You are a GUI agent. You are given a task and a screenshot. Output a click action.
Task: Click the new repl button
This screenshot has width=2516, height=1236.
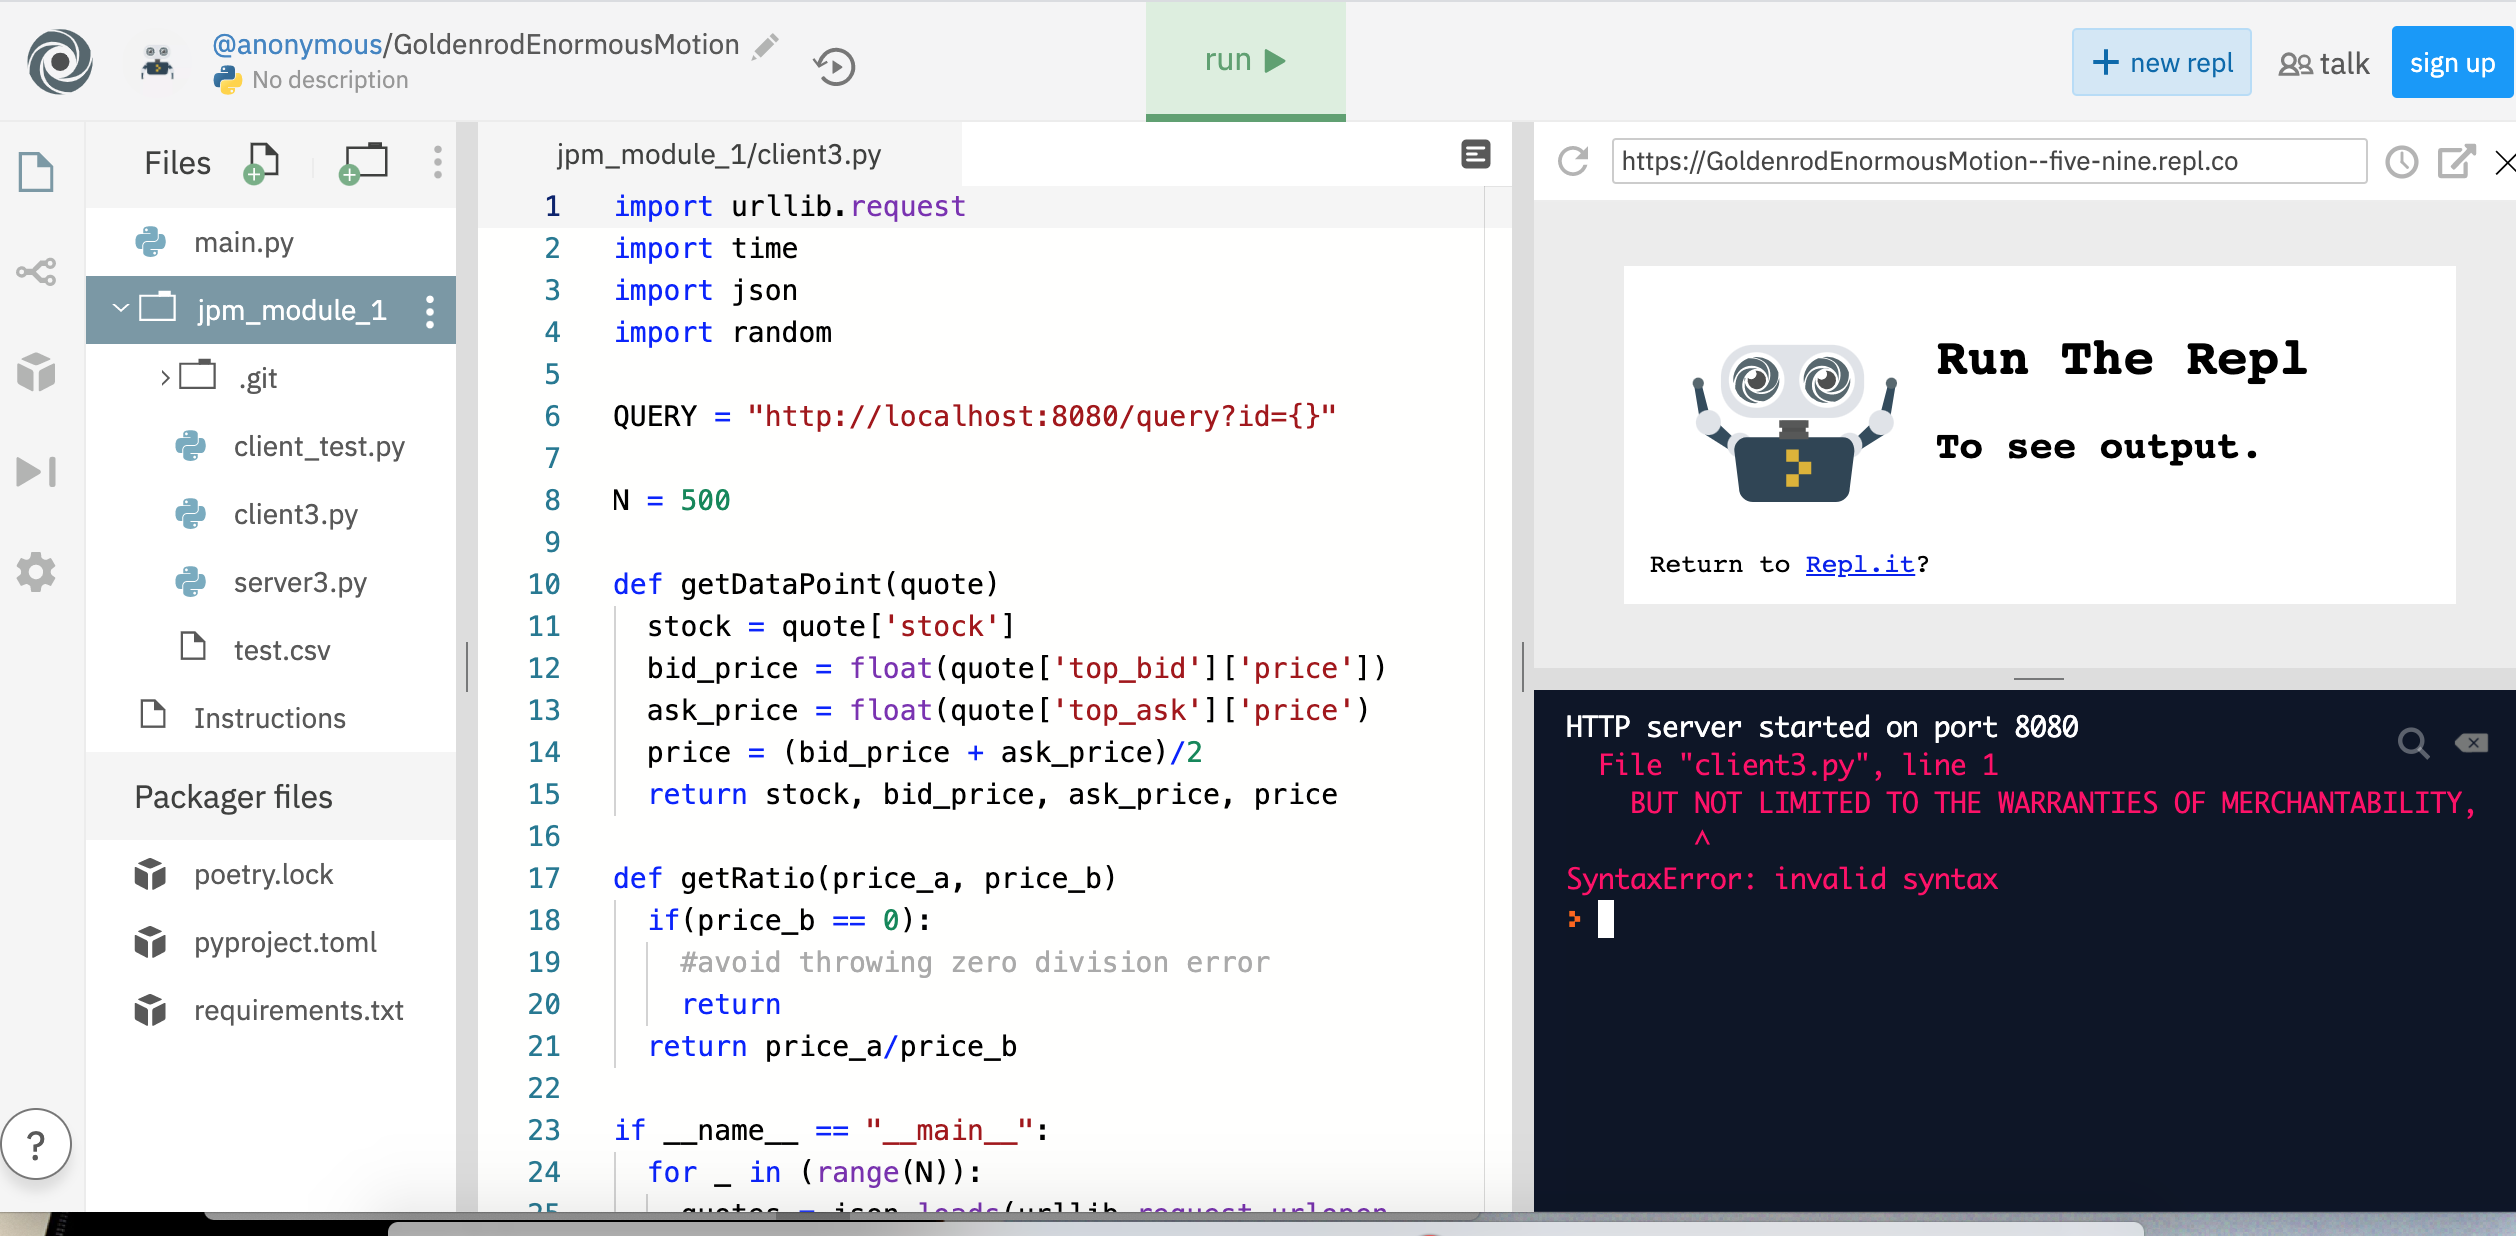pyautogui.click(x=2161, y=62)
